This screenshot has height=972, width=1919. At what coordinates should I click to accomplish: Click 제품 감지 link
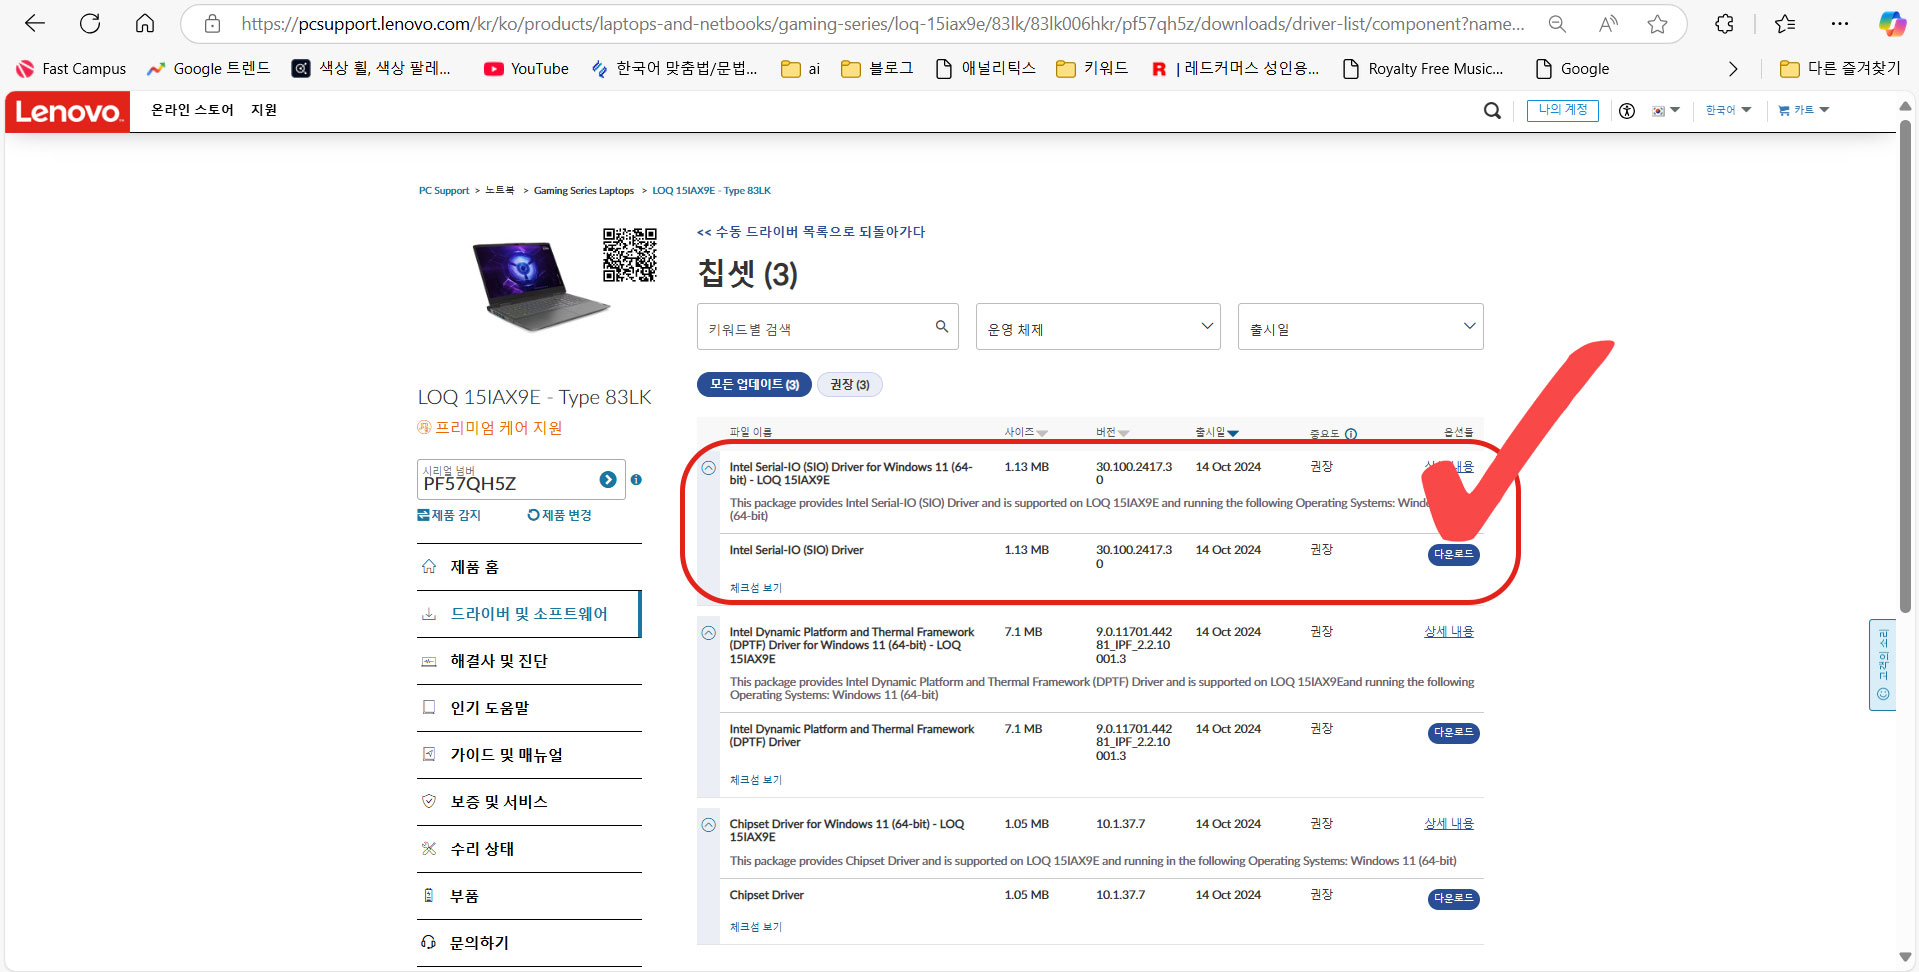[449, 515]
